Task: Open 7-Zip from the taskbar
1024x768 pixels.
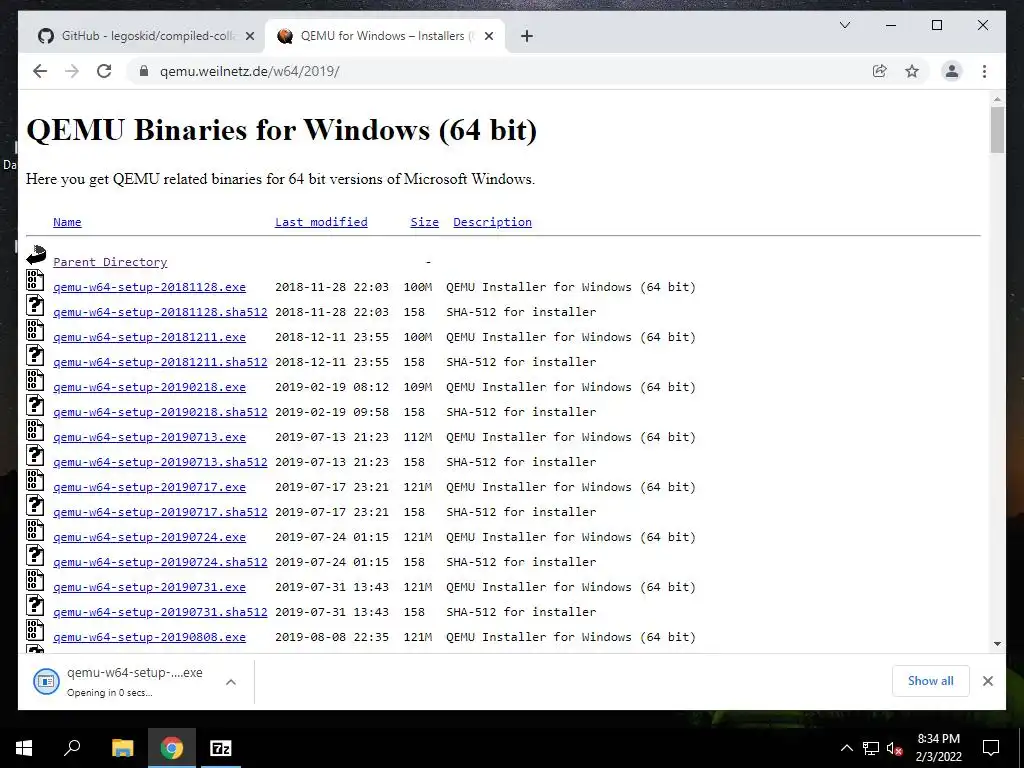Action: point(221,748)
